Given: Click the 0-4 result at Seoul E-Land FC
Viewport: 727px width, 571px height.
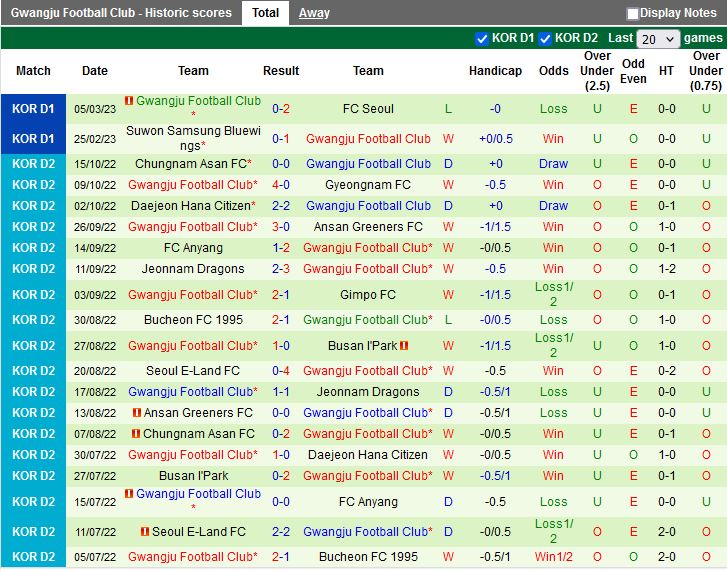Looking at the screenshot, I should 281,371.
